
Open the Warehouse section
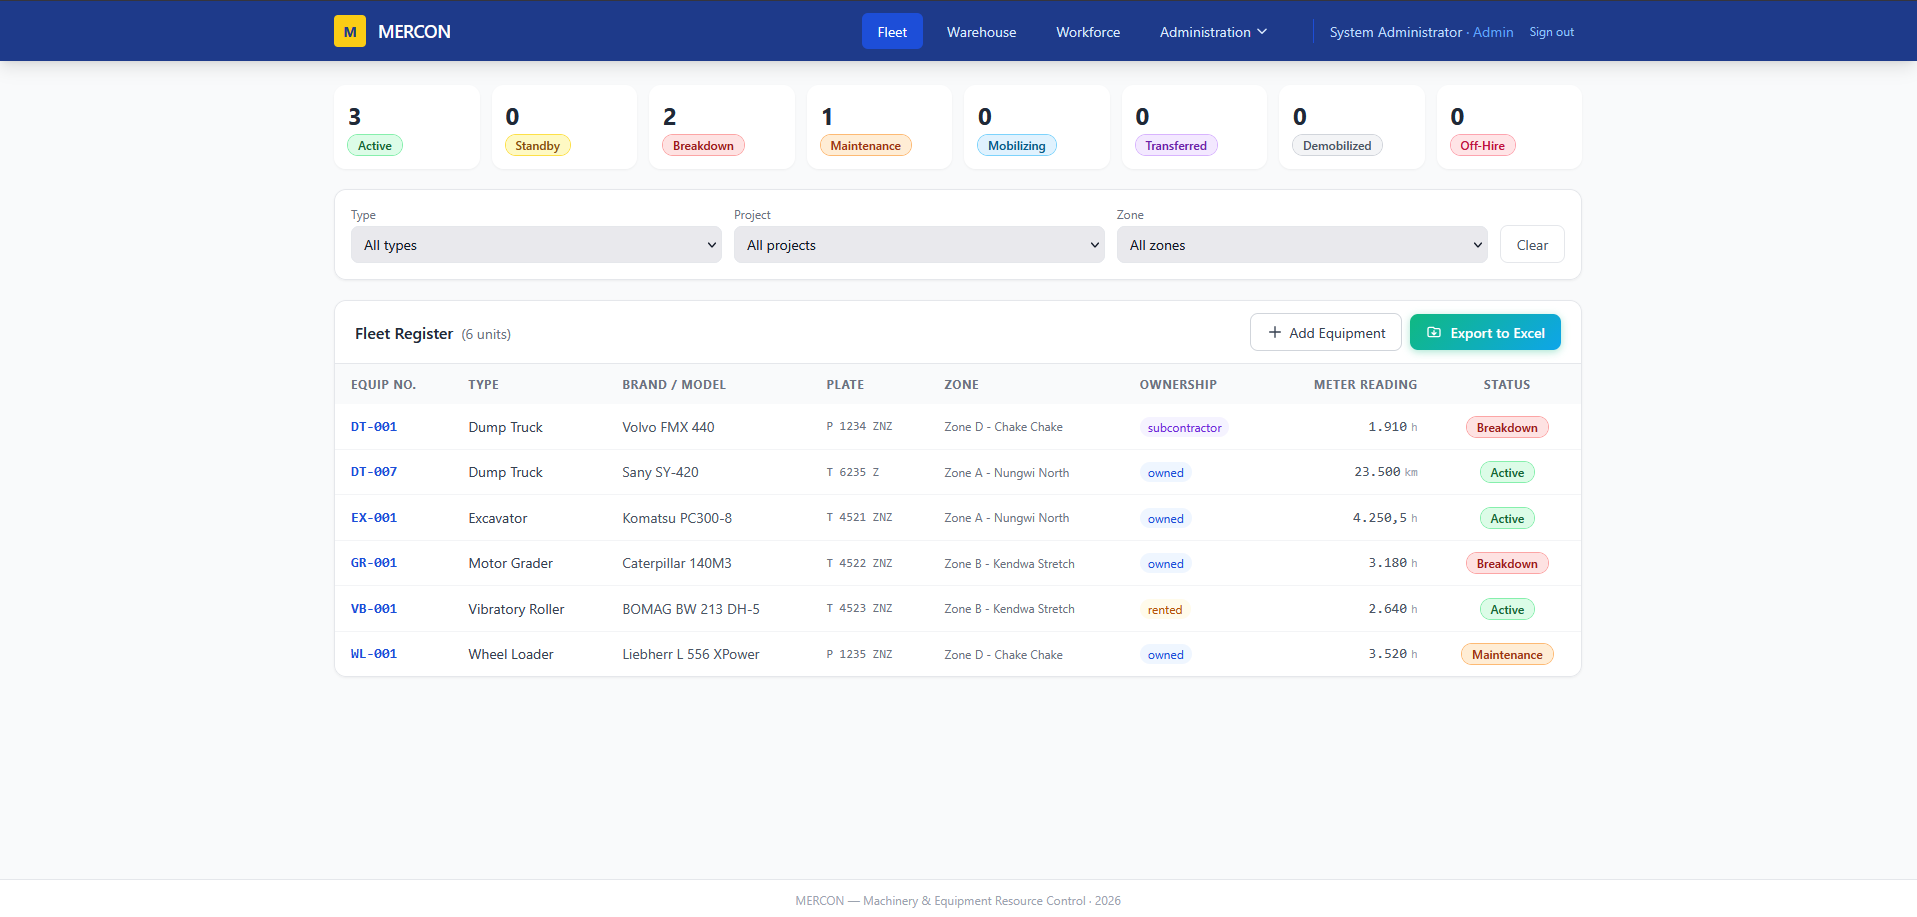click(981, 32)
